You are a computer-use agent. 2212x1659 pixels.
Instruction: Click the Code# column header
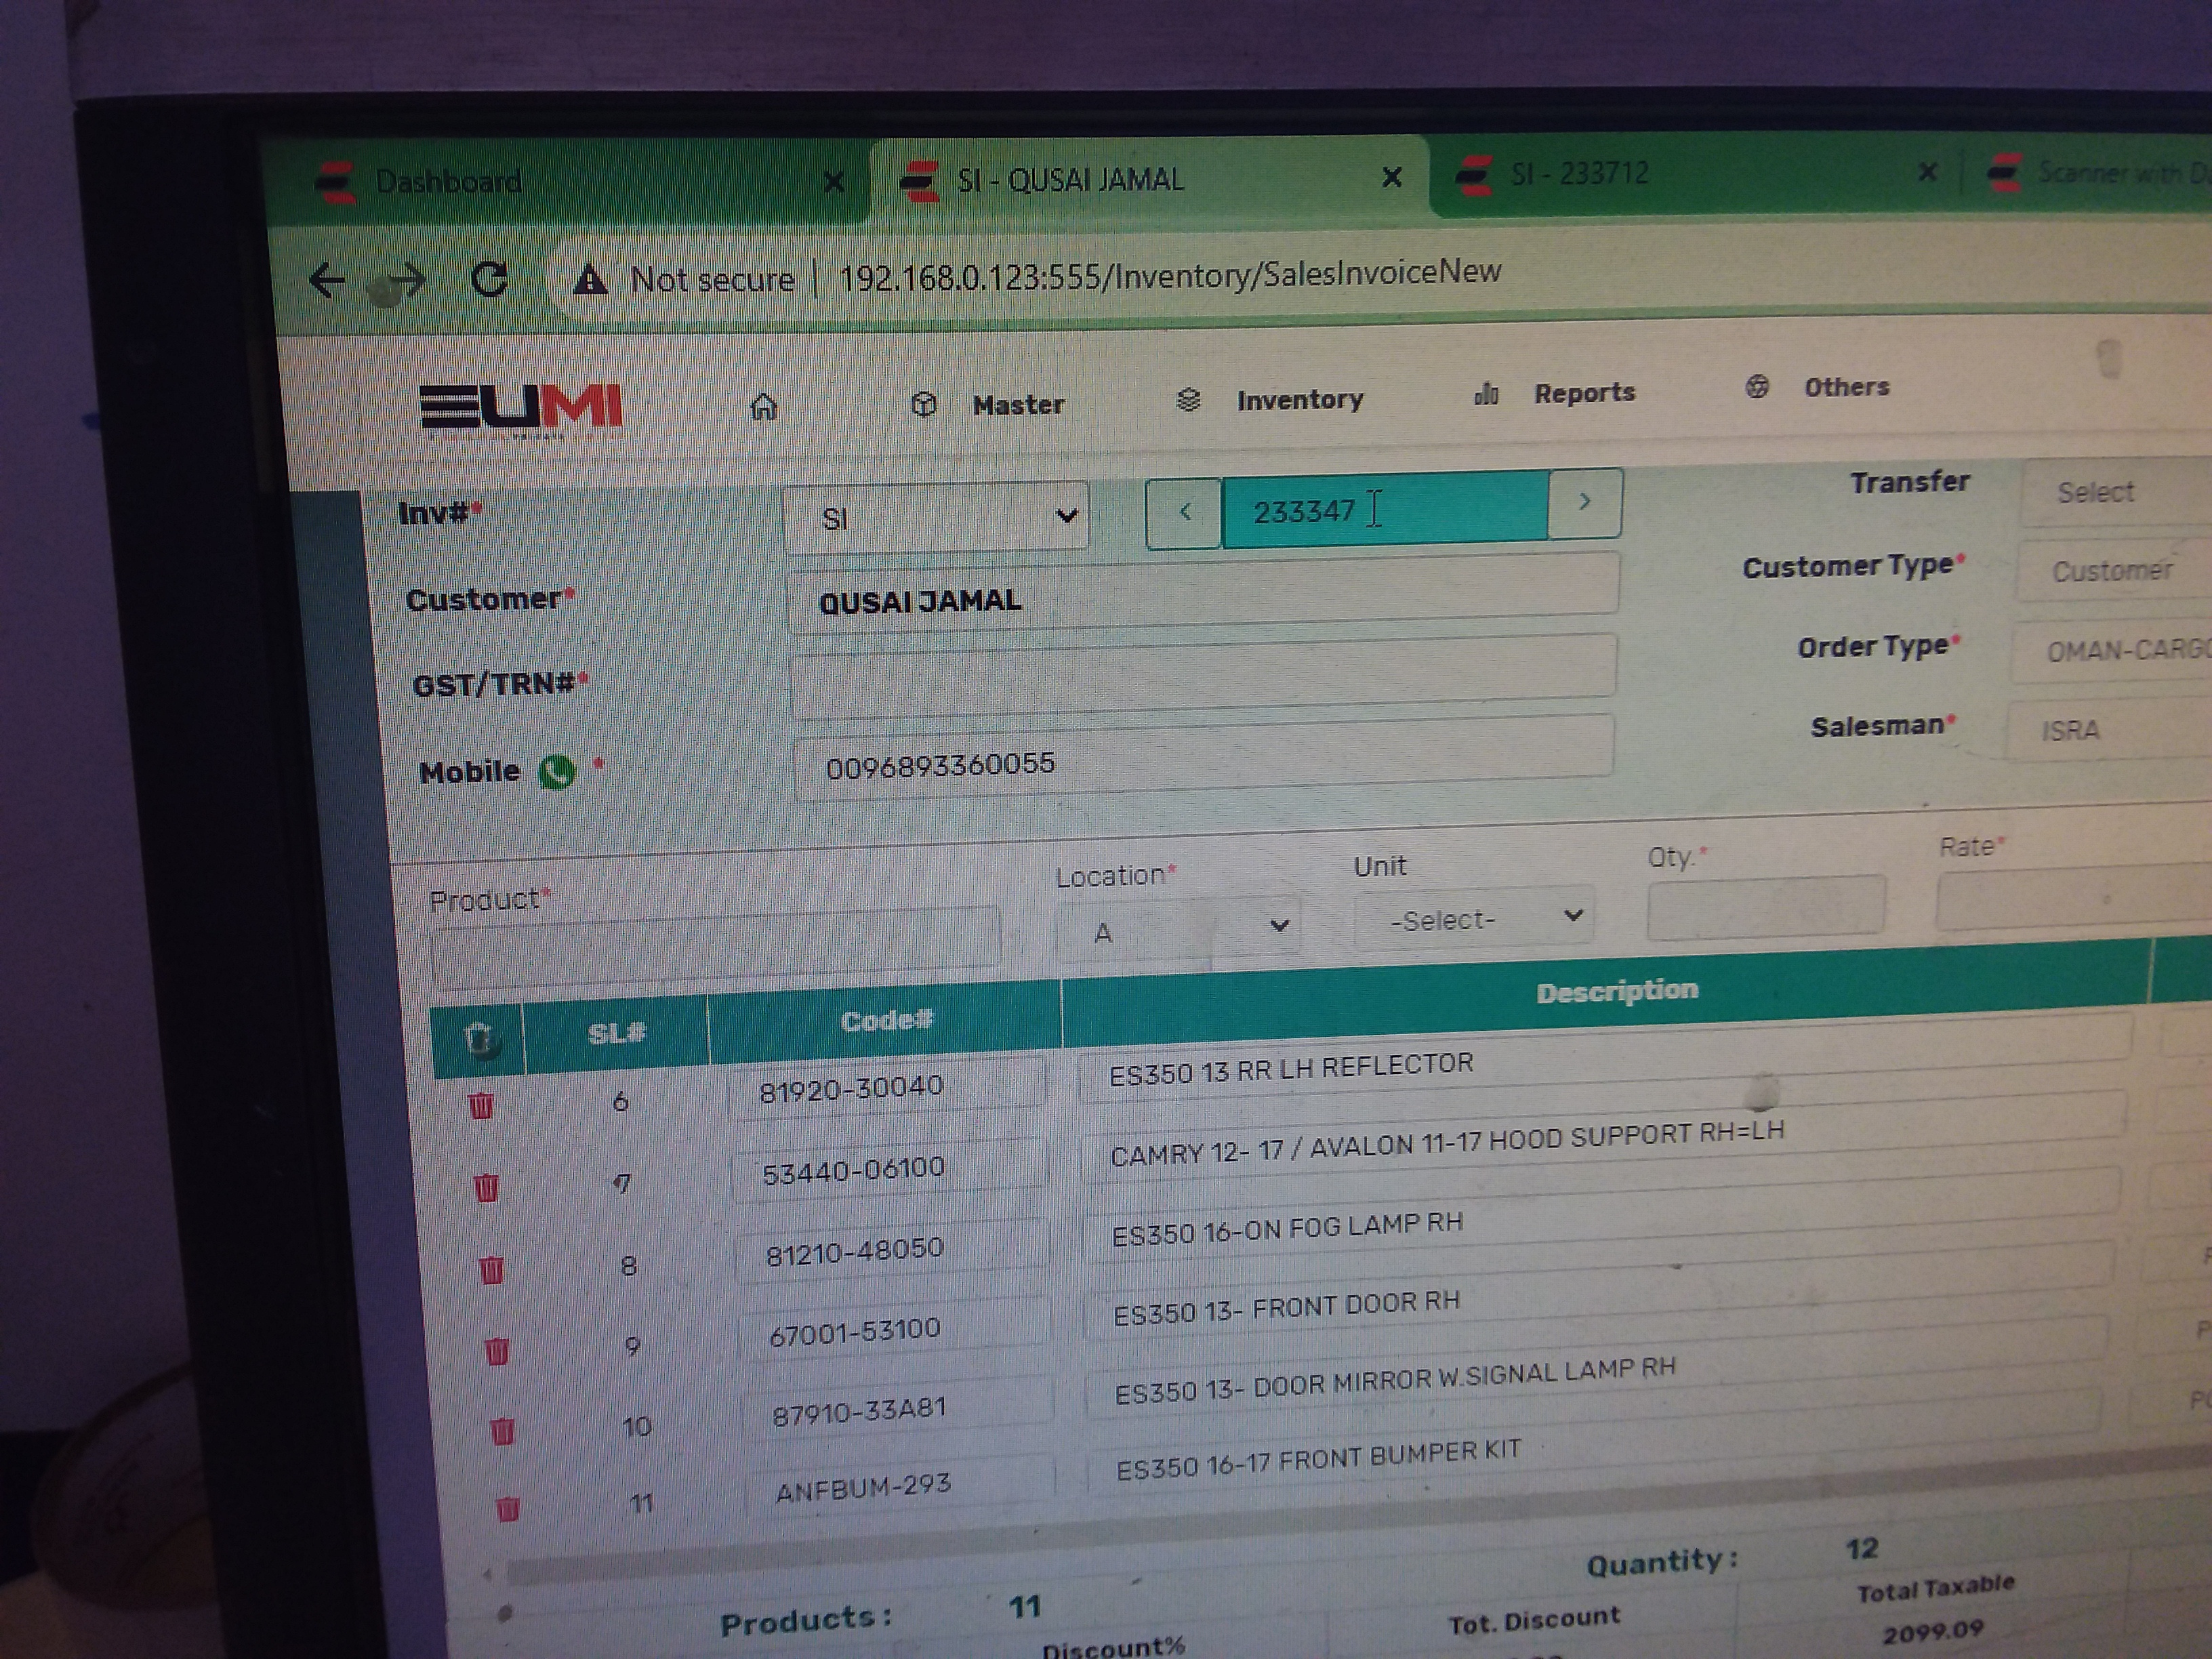886,1020
